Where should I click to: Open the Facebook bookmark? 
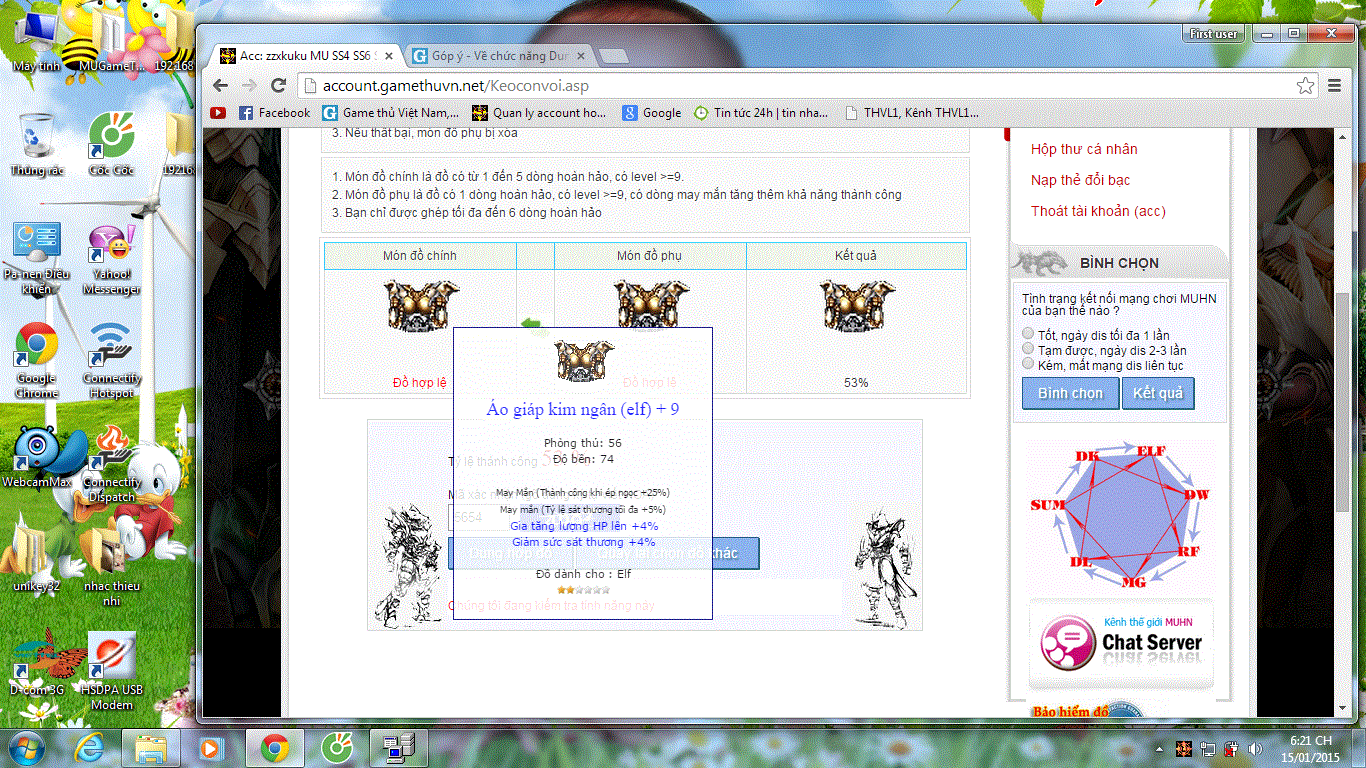click(x=275, y=113)
